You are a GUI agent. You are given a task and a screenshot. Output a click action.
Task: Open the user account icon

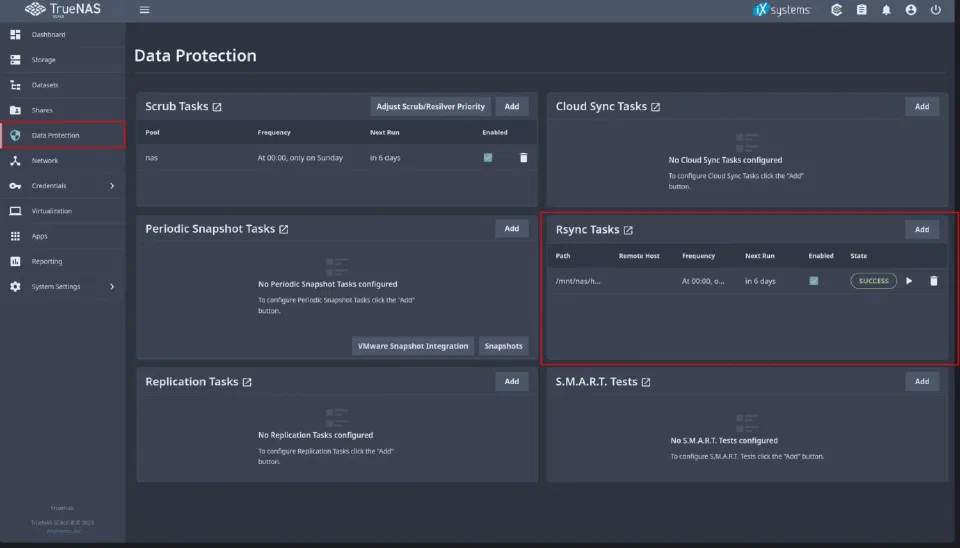(x=911, y=10)
